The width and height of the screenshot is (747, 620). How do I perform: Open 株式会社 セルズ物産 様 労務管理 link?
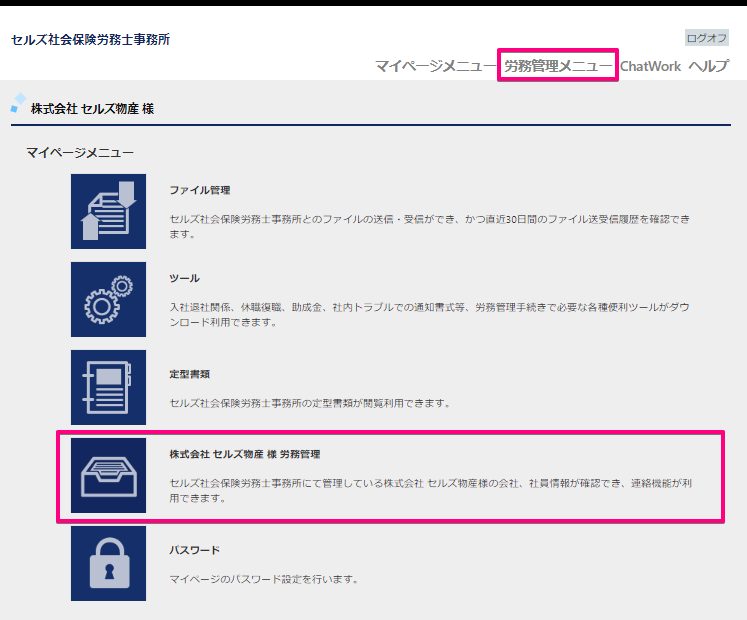[245, 454]
